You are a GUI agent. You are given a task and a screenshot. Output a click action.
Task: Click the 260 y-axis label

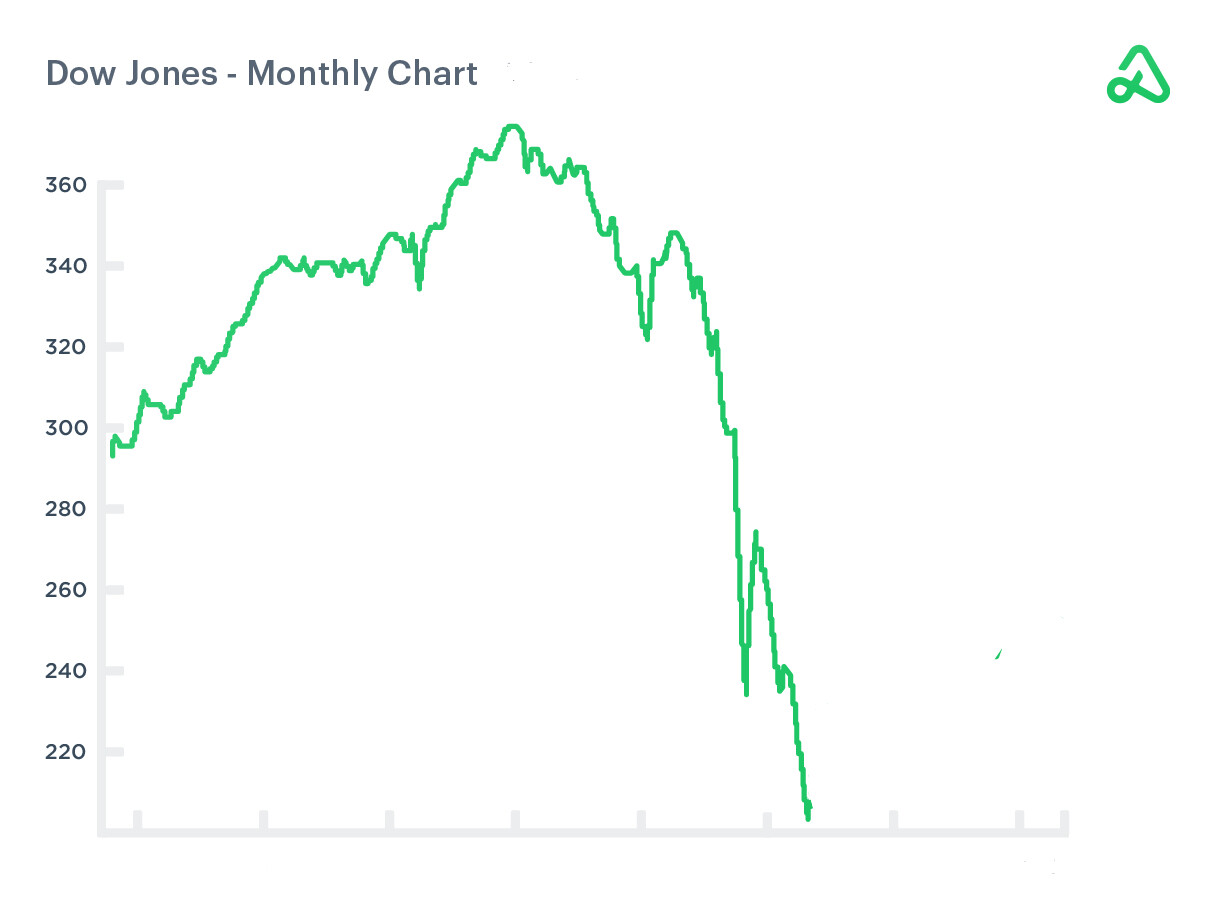click(x=66, y=590)
